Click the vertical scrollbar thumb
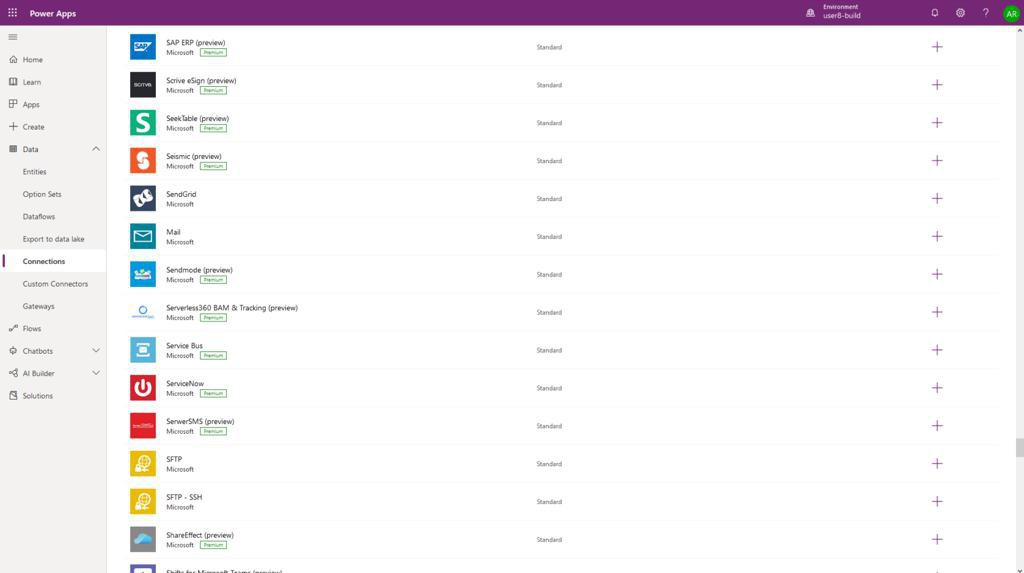This screenshot has height=573, width=1024. pos(1019,448)
